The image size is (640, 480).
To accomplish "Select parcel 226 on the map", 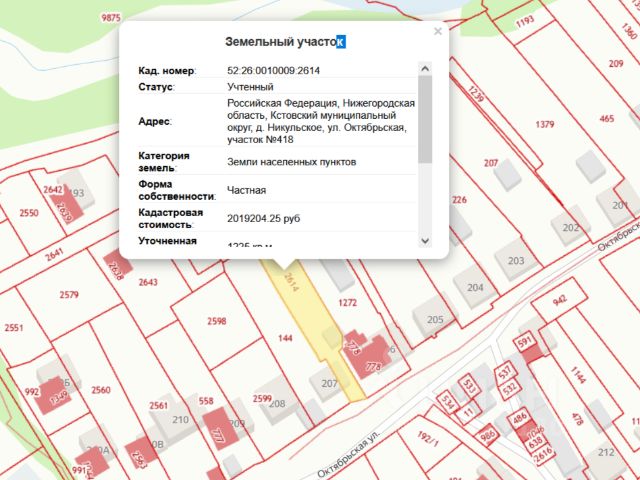I will point(459,200).
